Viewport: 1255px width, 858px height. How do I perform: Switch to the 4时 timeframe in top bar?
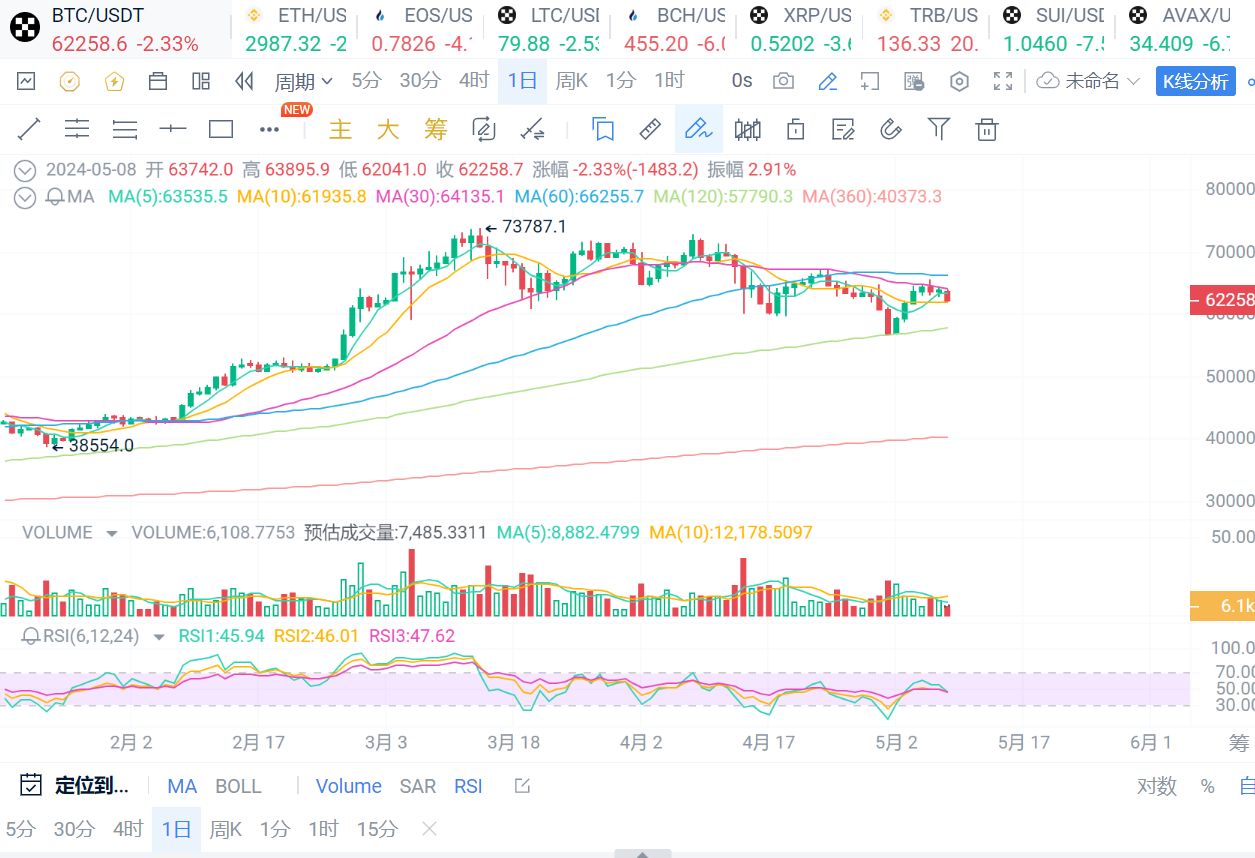tap(474, 81)
